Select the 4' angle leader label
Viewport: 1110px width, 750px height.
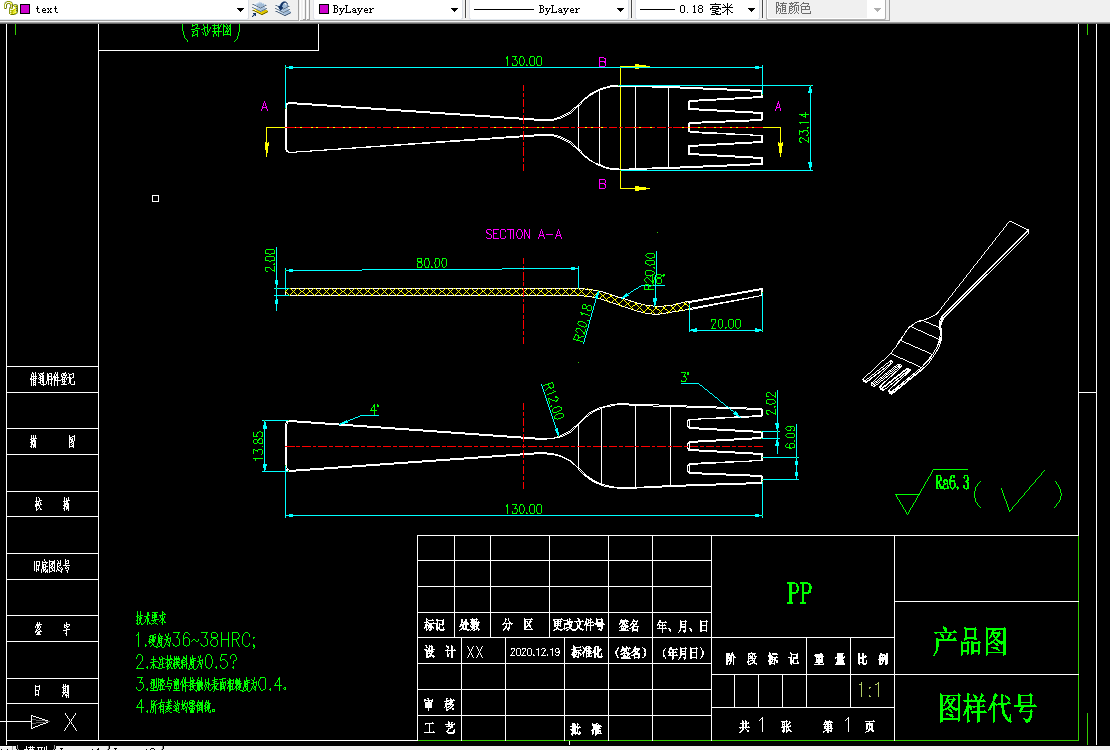(374, 409)
